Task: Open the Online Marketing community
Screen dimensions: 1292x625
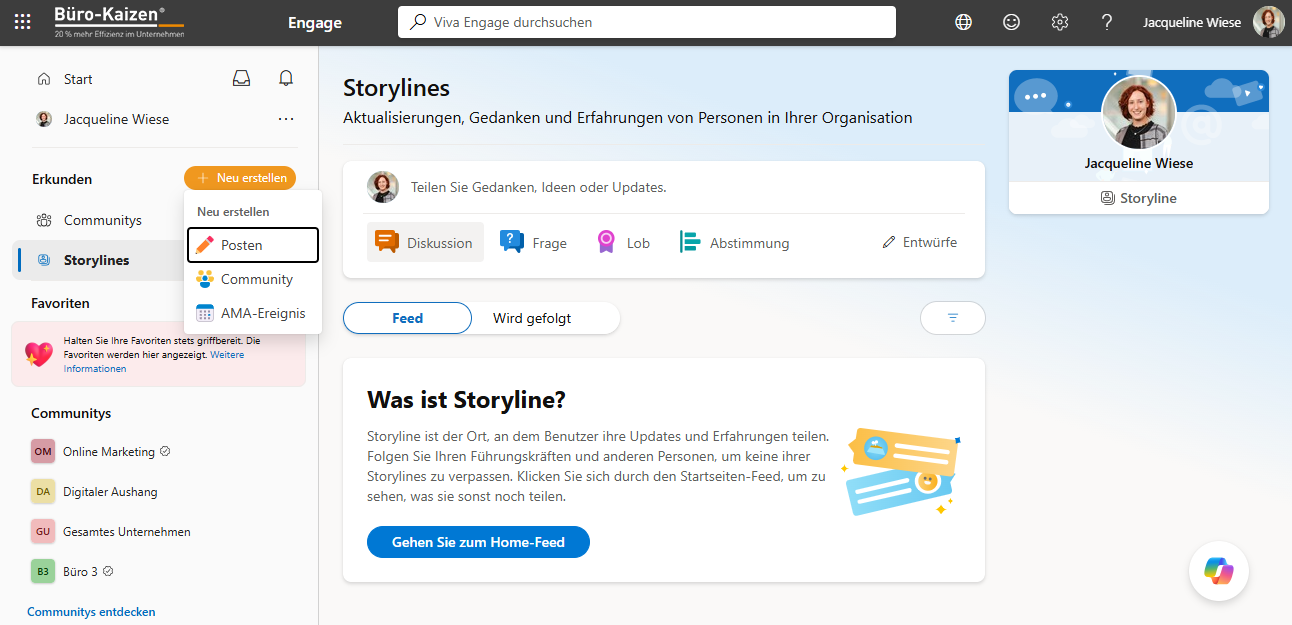Action: [x=108, y=452]
